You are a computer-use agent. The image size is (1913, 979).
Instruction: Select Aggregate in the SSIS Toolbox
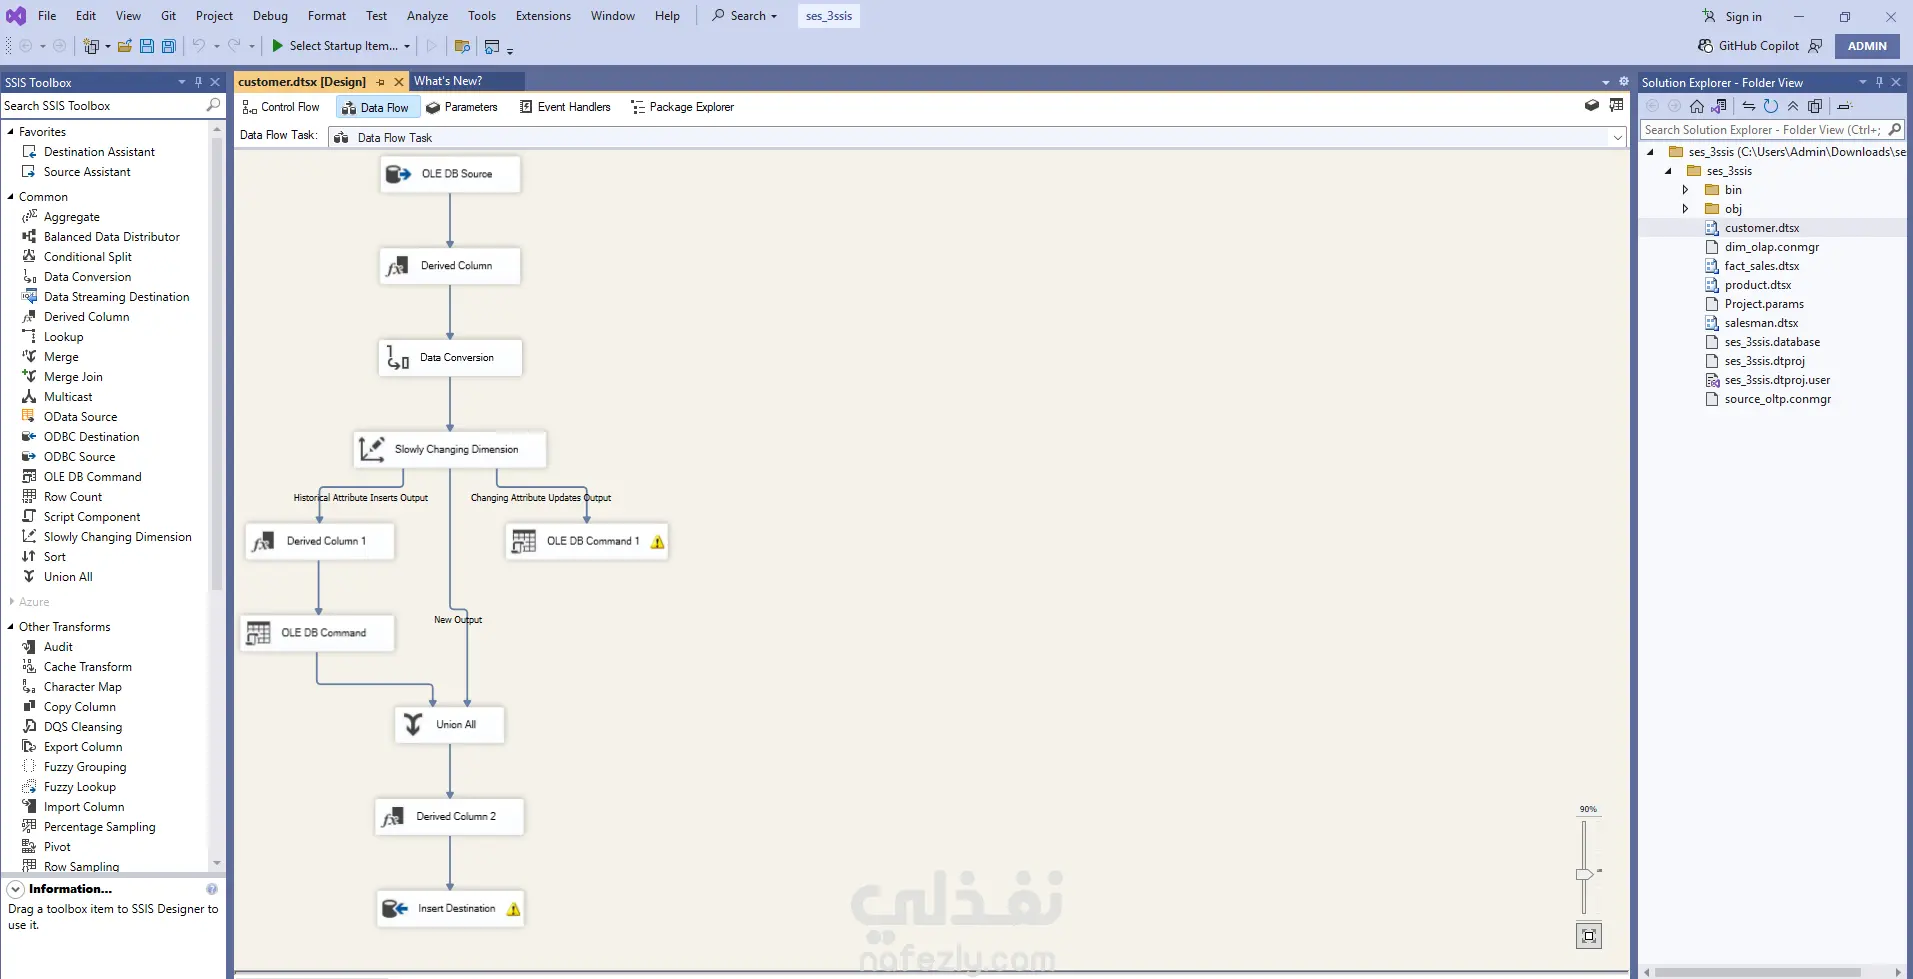click(x=72, y=217)
